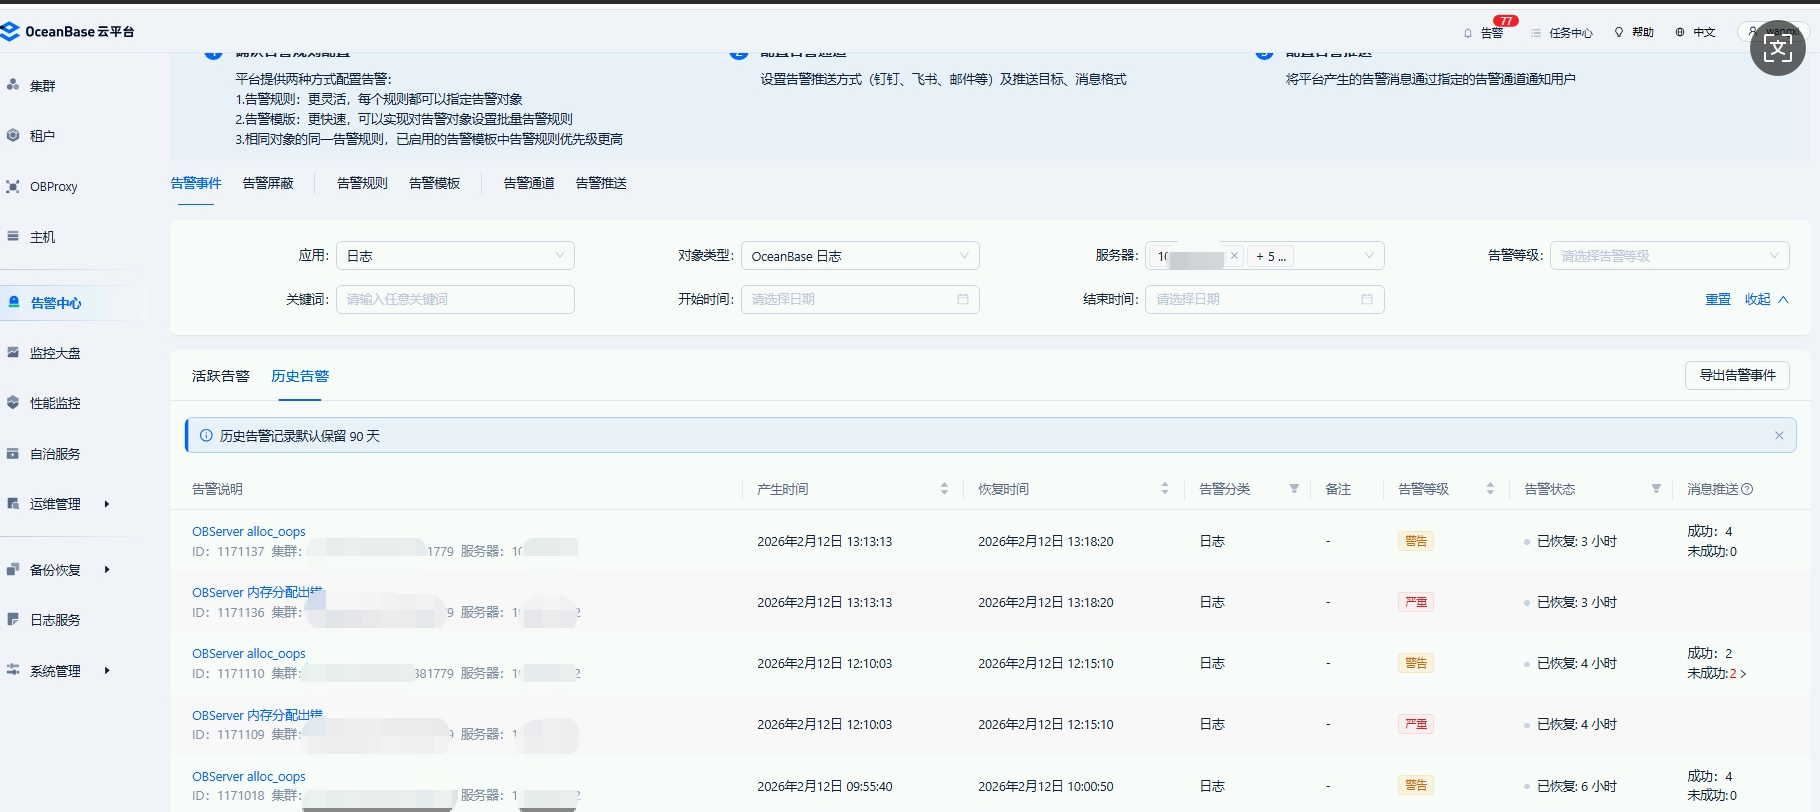Viewport: 1820px width, 812px height.
Task: Click the 任务中心 task center icon
Action: (1536, 33)
